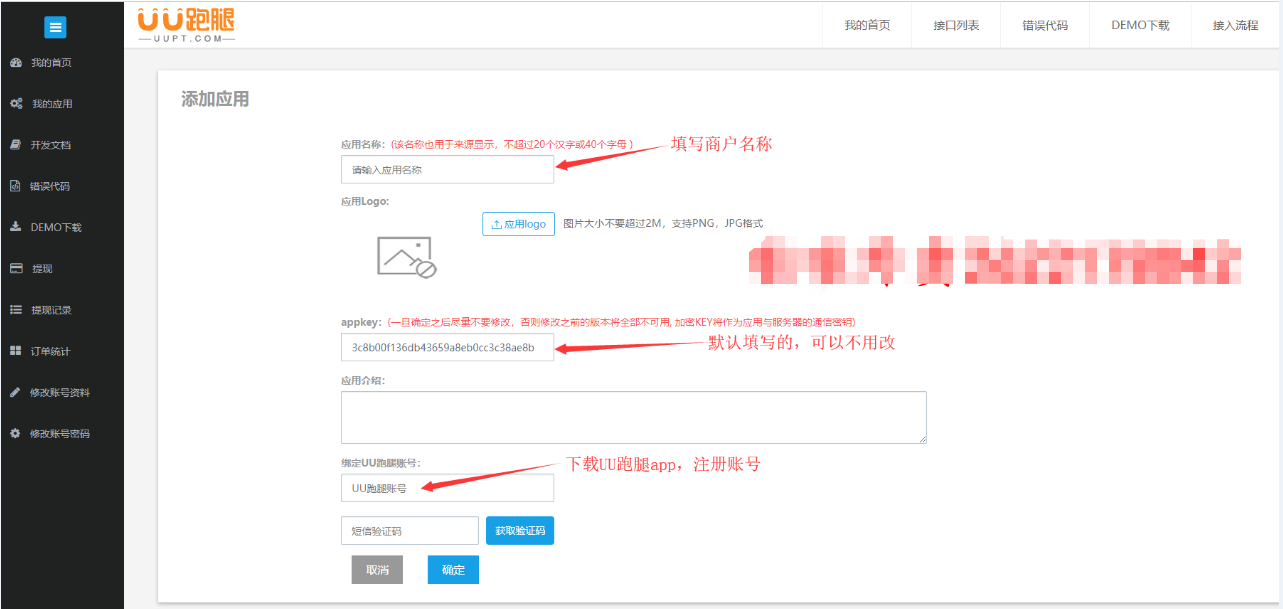Open 错误代码 in the top navigation
The image size is (1283, 609).
click(1045, 25)
